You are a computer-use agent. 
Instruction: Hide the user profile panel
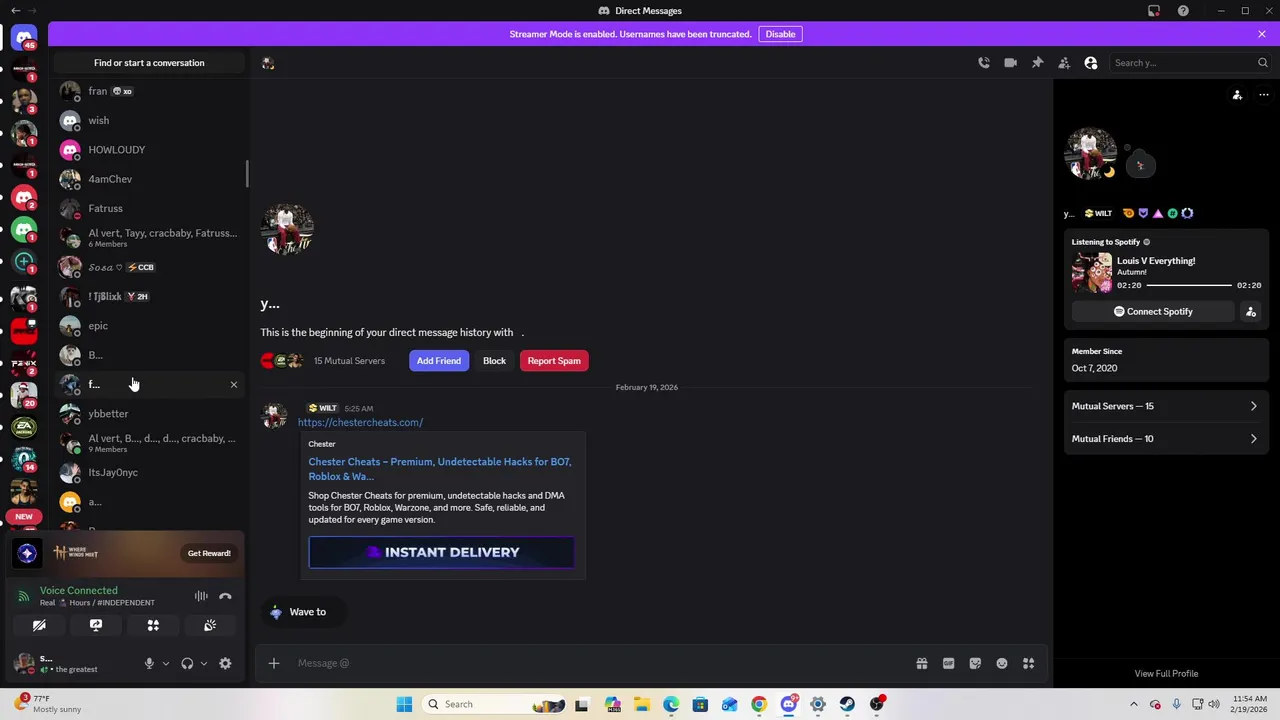1091,63
